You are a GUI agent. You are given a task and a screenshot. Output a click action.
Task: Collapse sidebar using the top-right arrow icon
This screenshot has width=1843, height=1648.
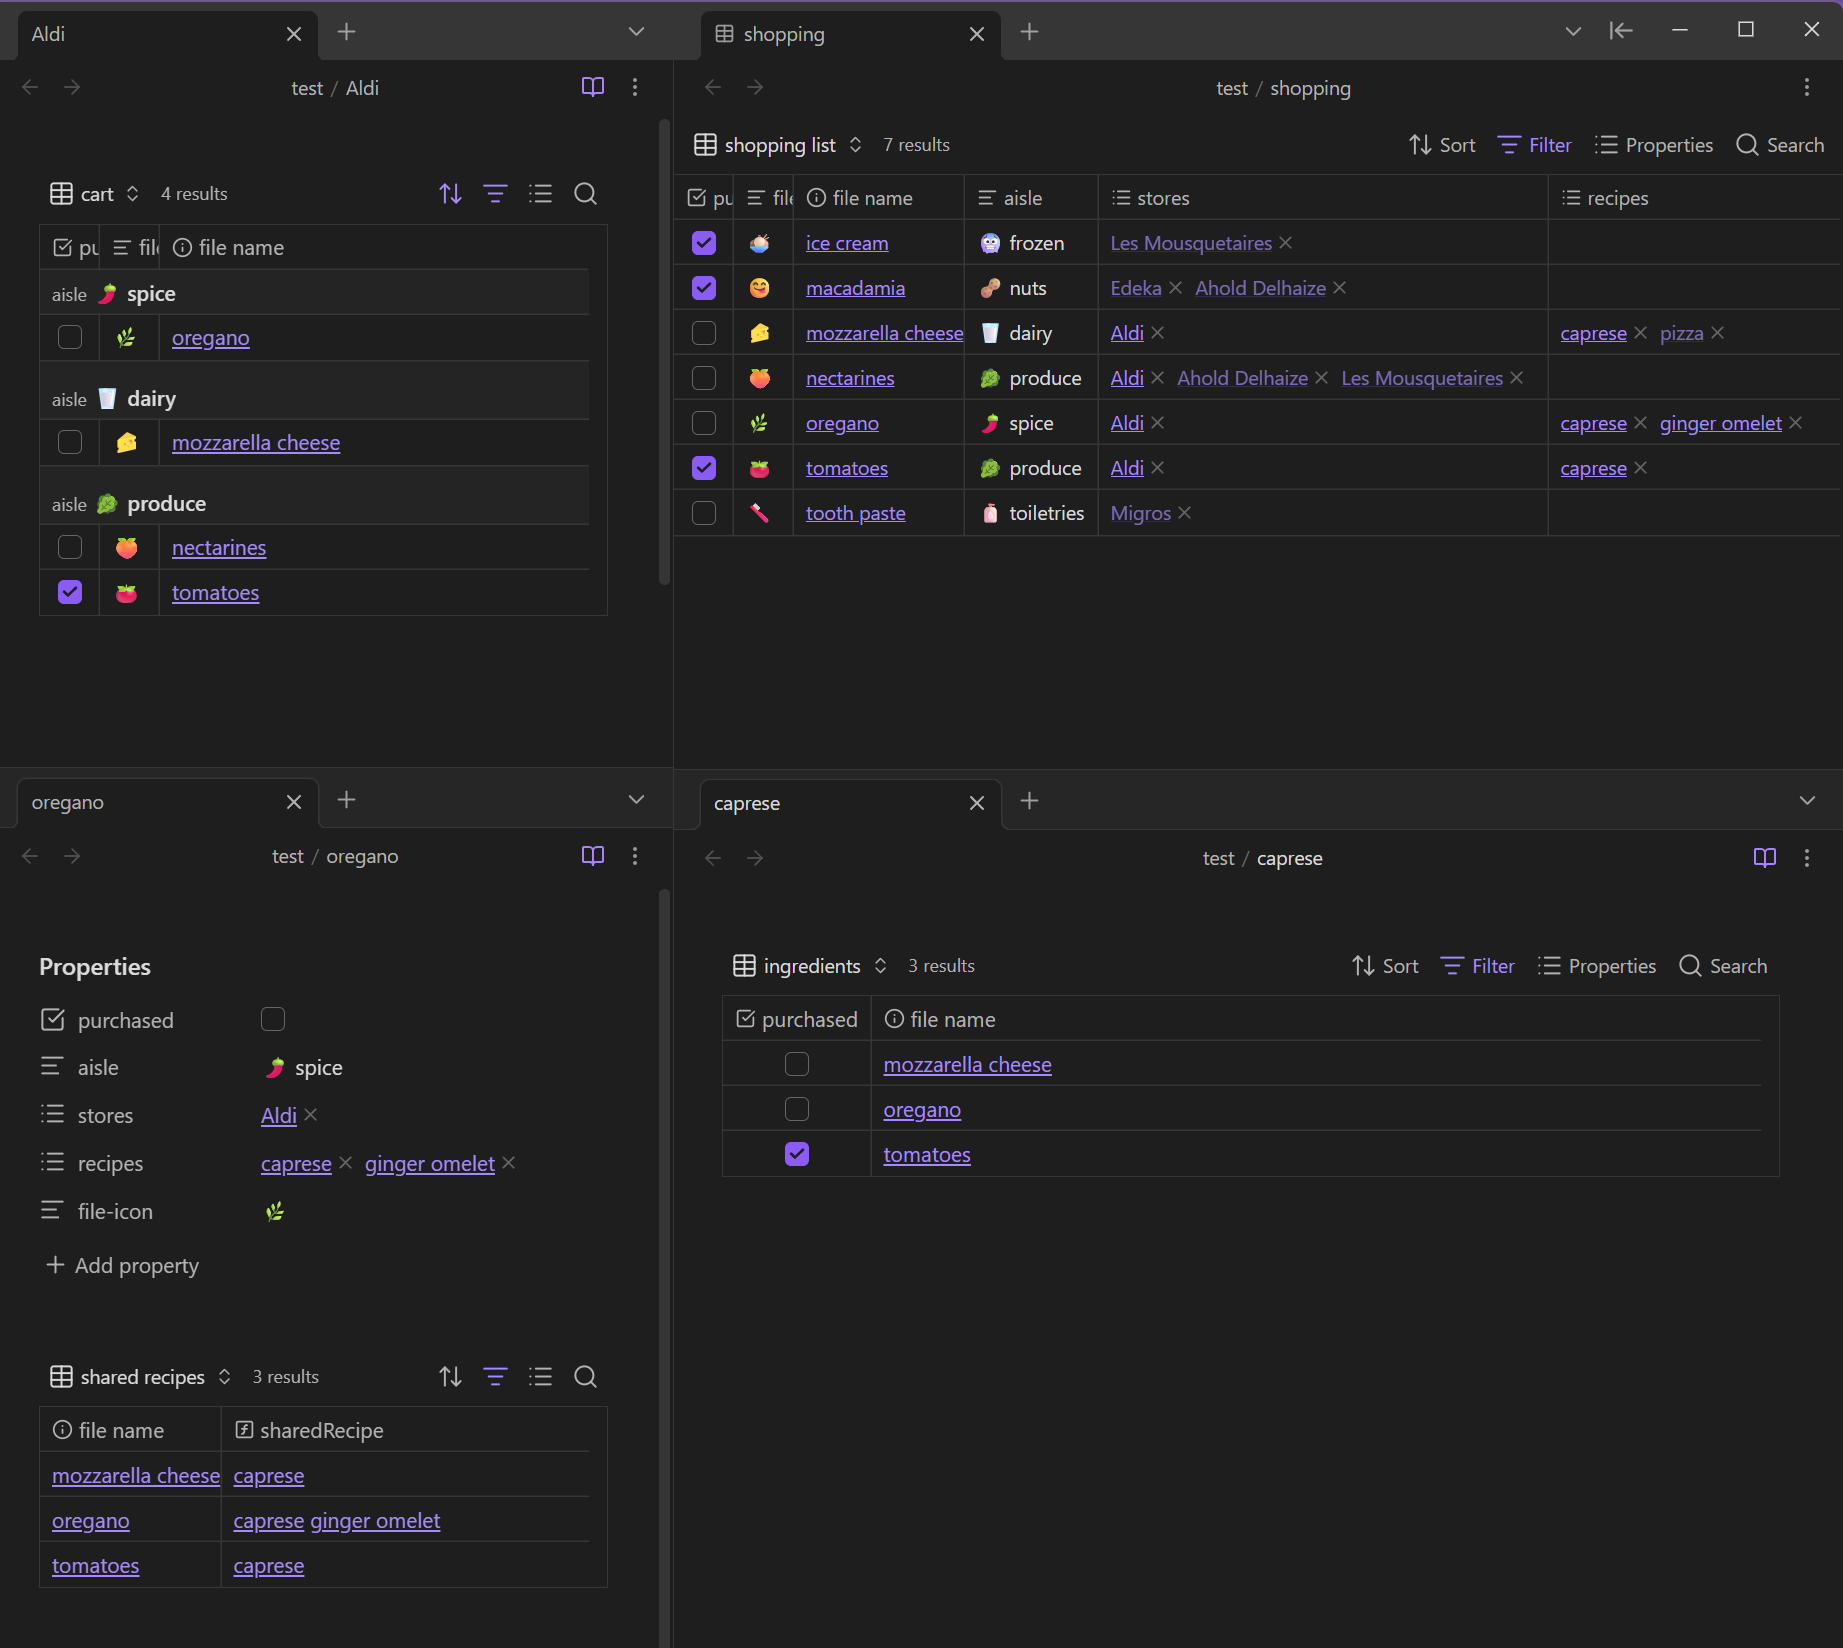pyautogui.click(x=1621, y=31)
